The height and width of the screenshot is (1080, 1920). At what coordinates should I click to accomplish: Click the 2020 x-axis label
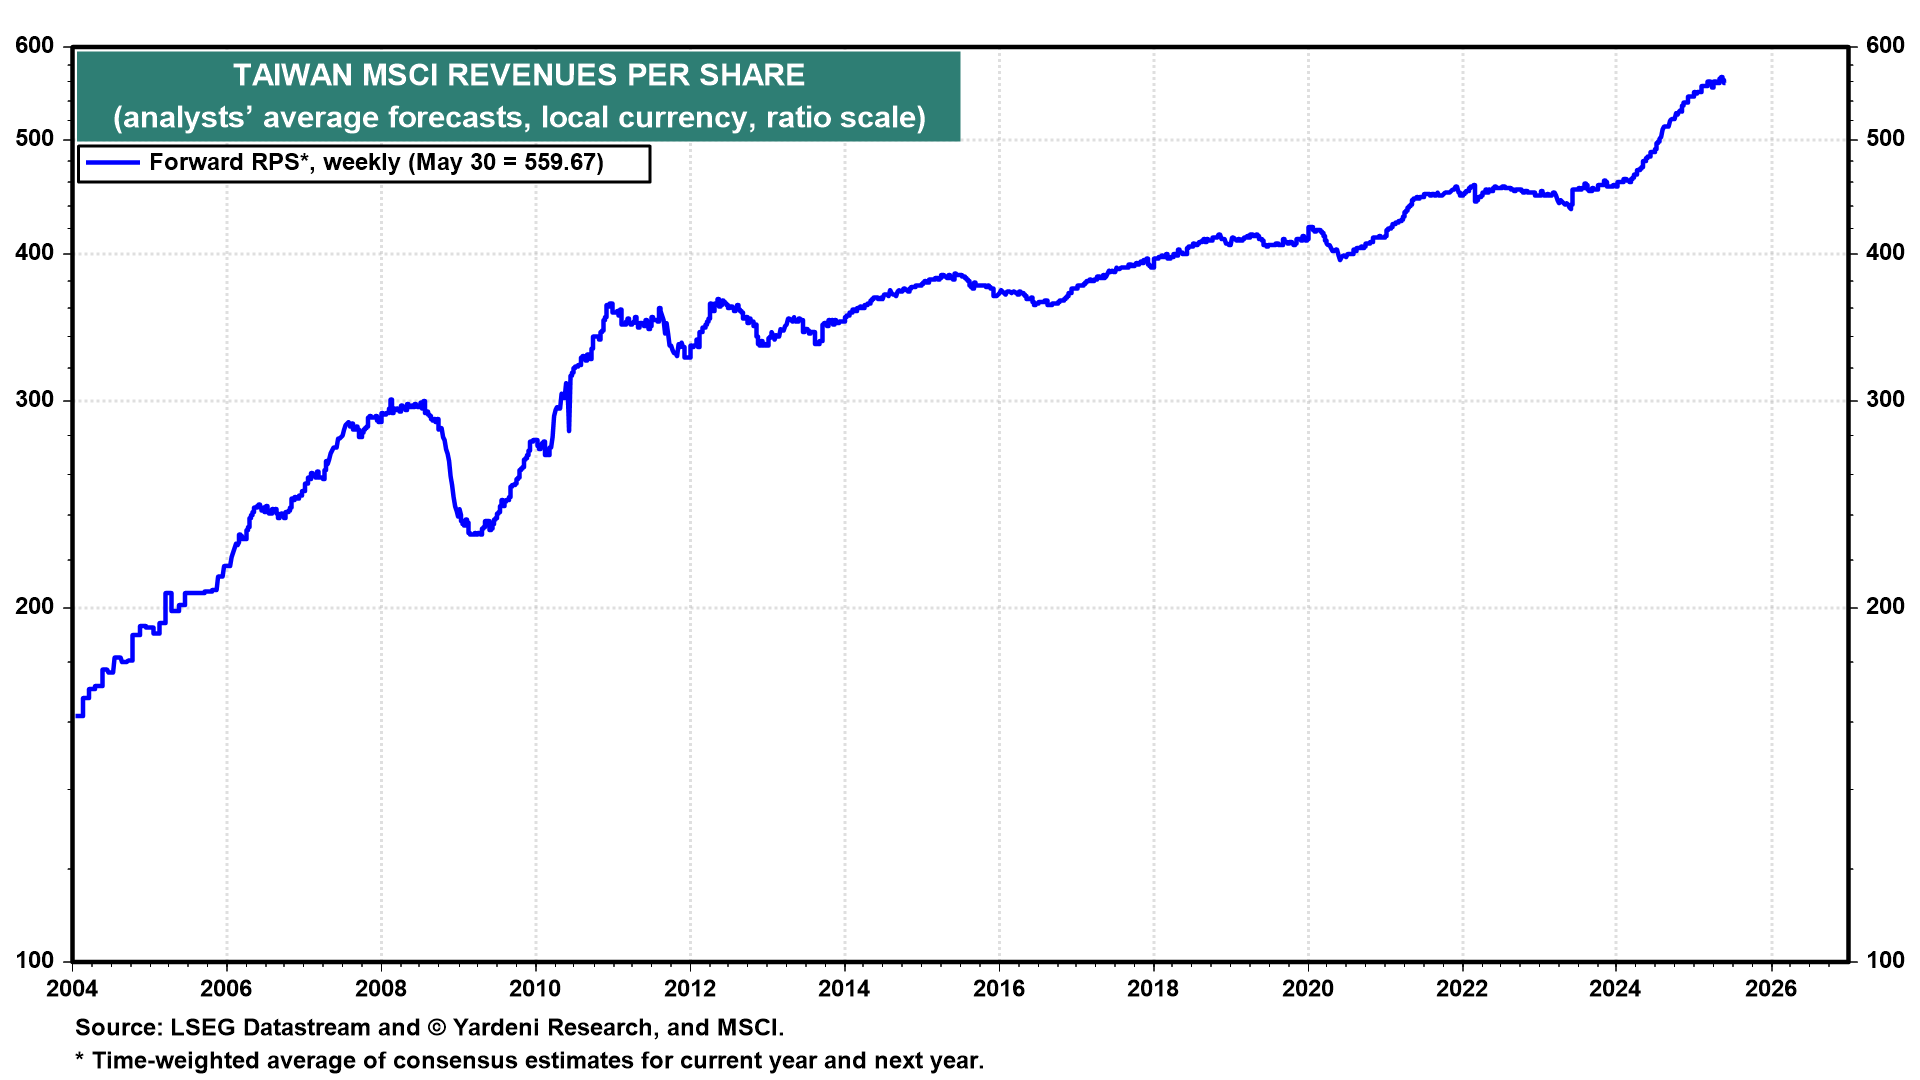click(1308, 989)
